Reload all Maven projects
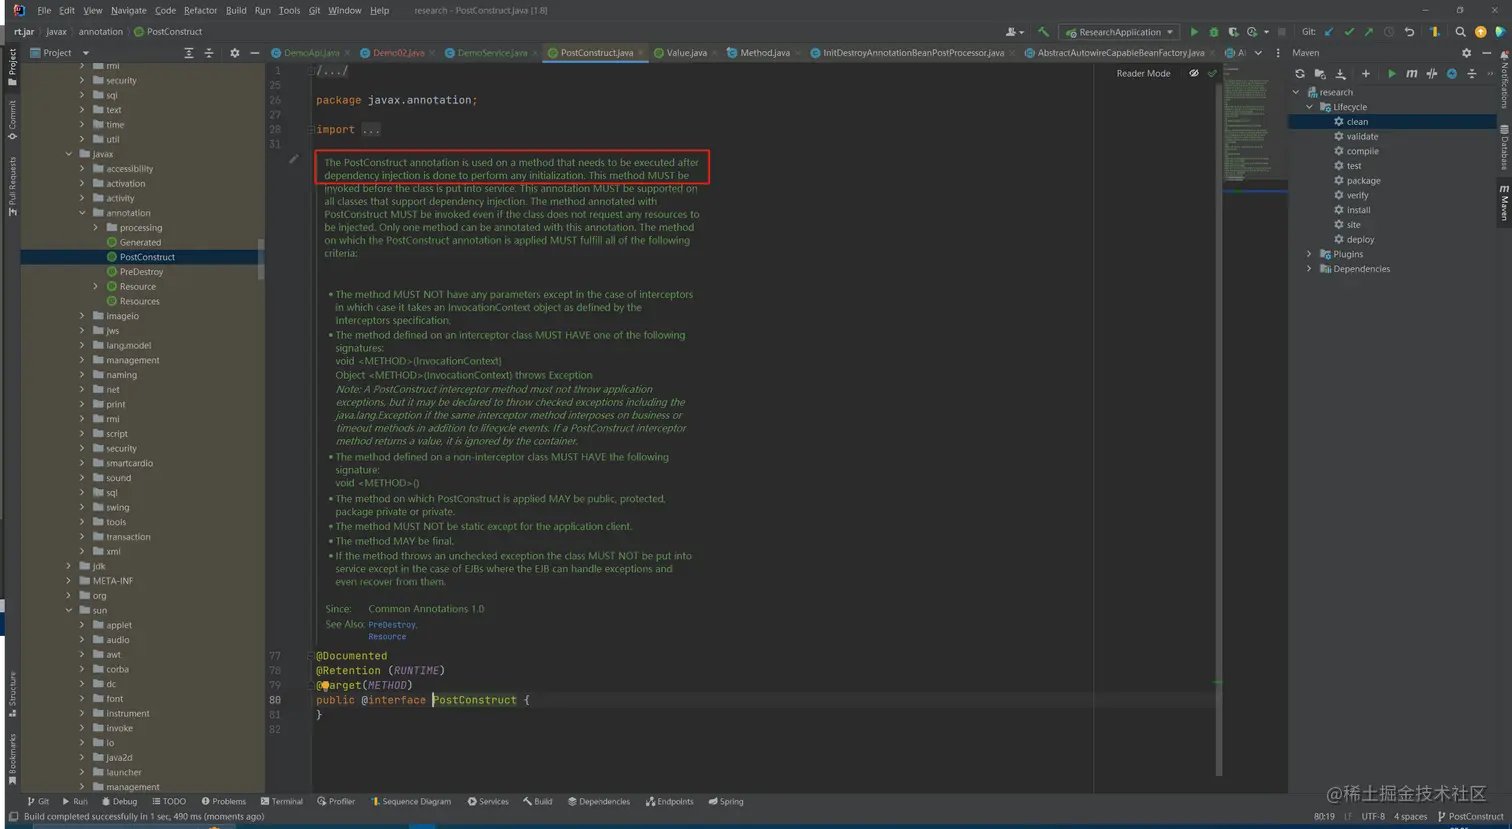Viewport: 1512px width, 829px height. coord(1299,74)
